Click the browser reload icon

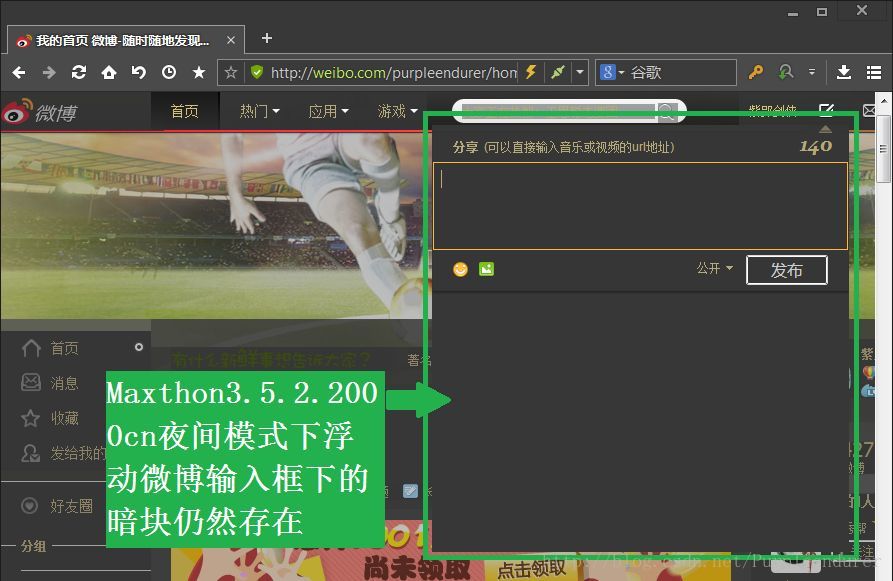tap(78, 72)
